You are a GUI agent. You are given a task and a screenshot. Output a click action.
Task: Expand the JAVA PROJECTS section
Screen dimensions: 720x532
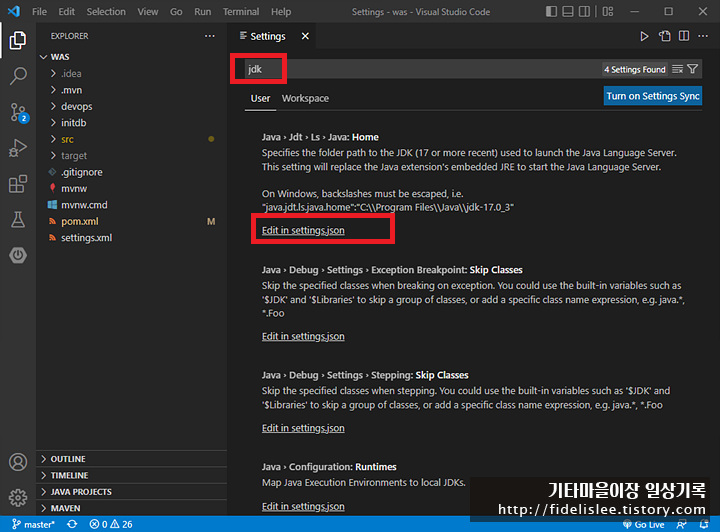point(131,492)
